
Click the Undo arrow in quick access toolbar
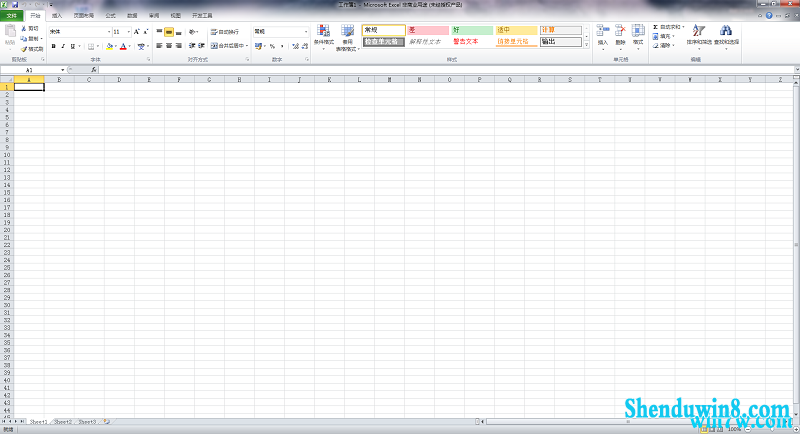pos(24,5)
